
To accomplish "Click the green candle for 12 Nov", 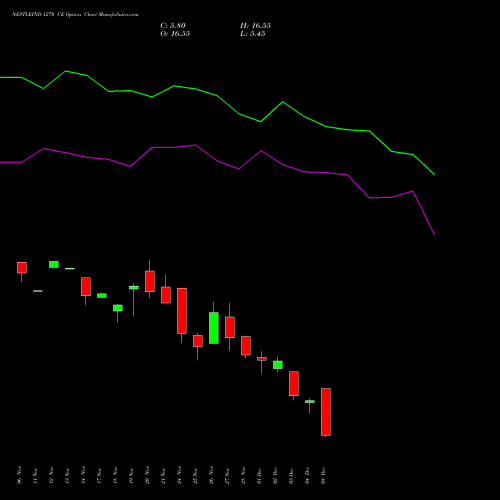I will (x=54, y=264).
